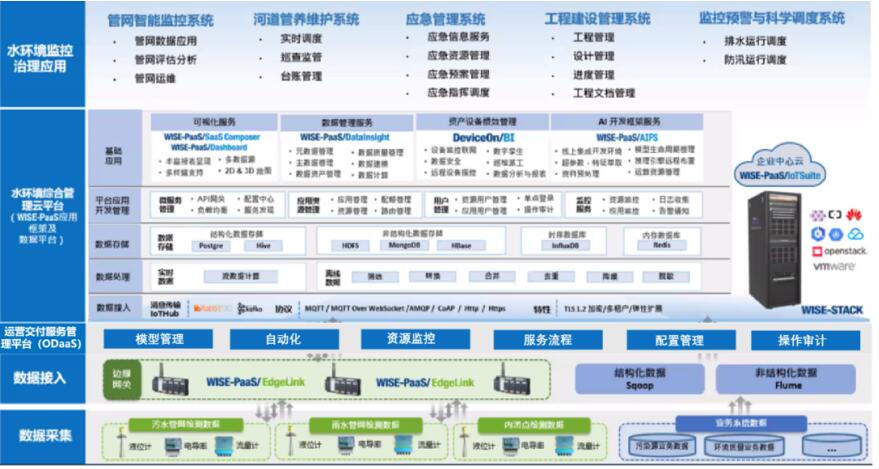Viewport: 879px width, 469px height.
Task: Click 电导率 meter icon under 污水管网检测数据
Action: click(173, 445)
